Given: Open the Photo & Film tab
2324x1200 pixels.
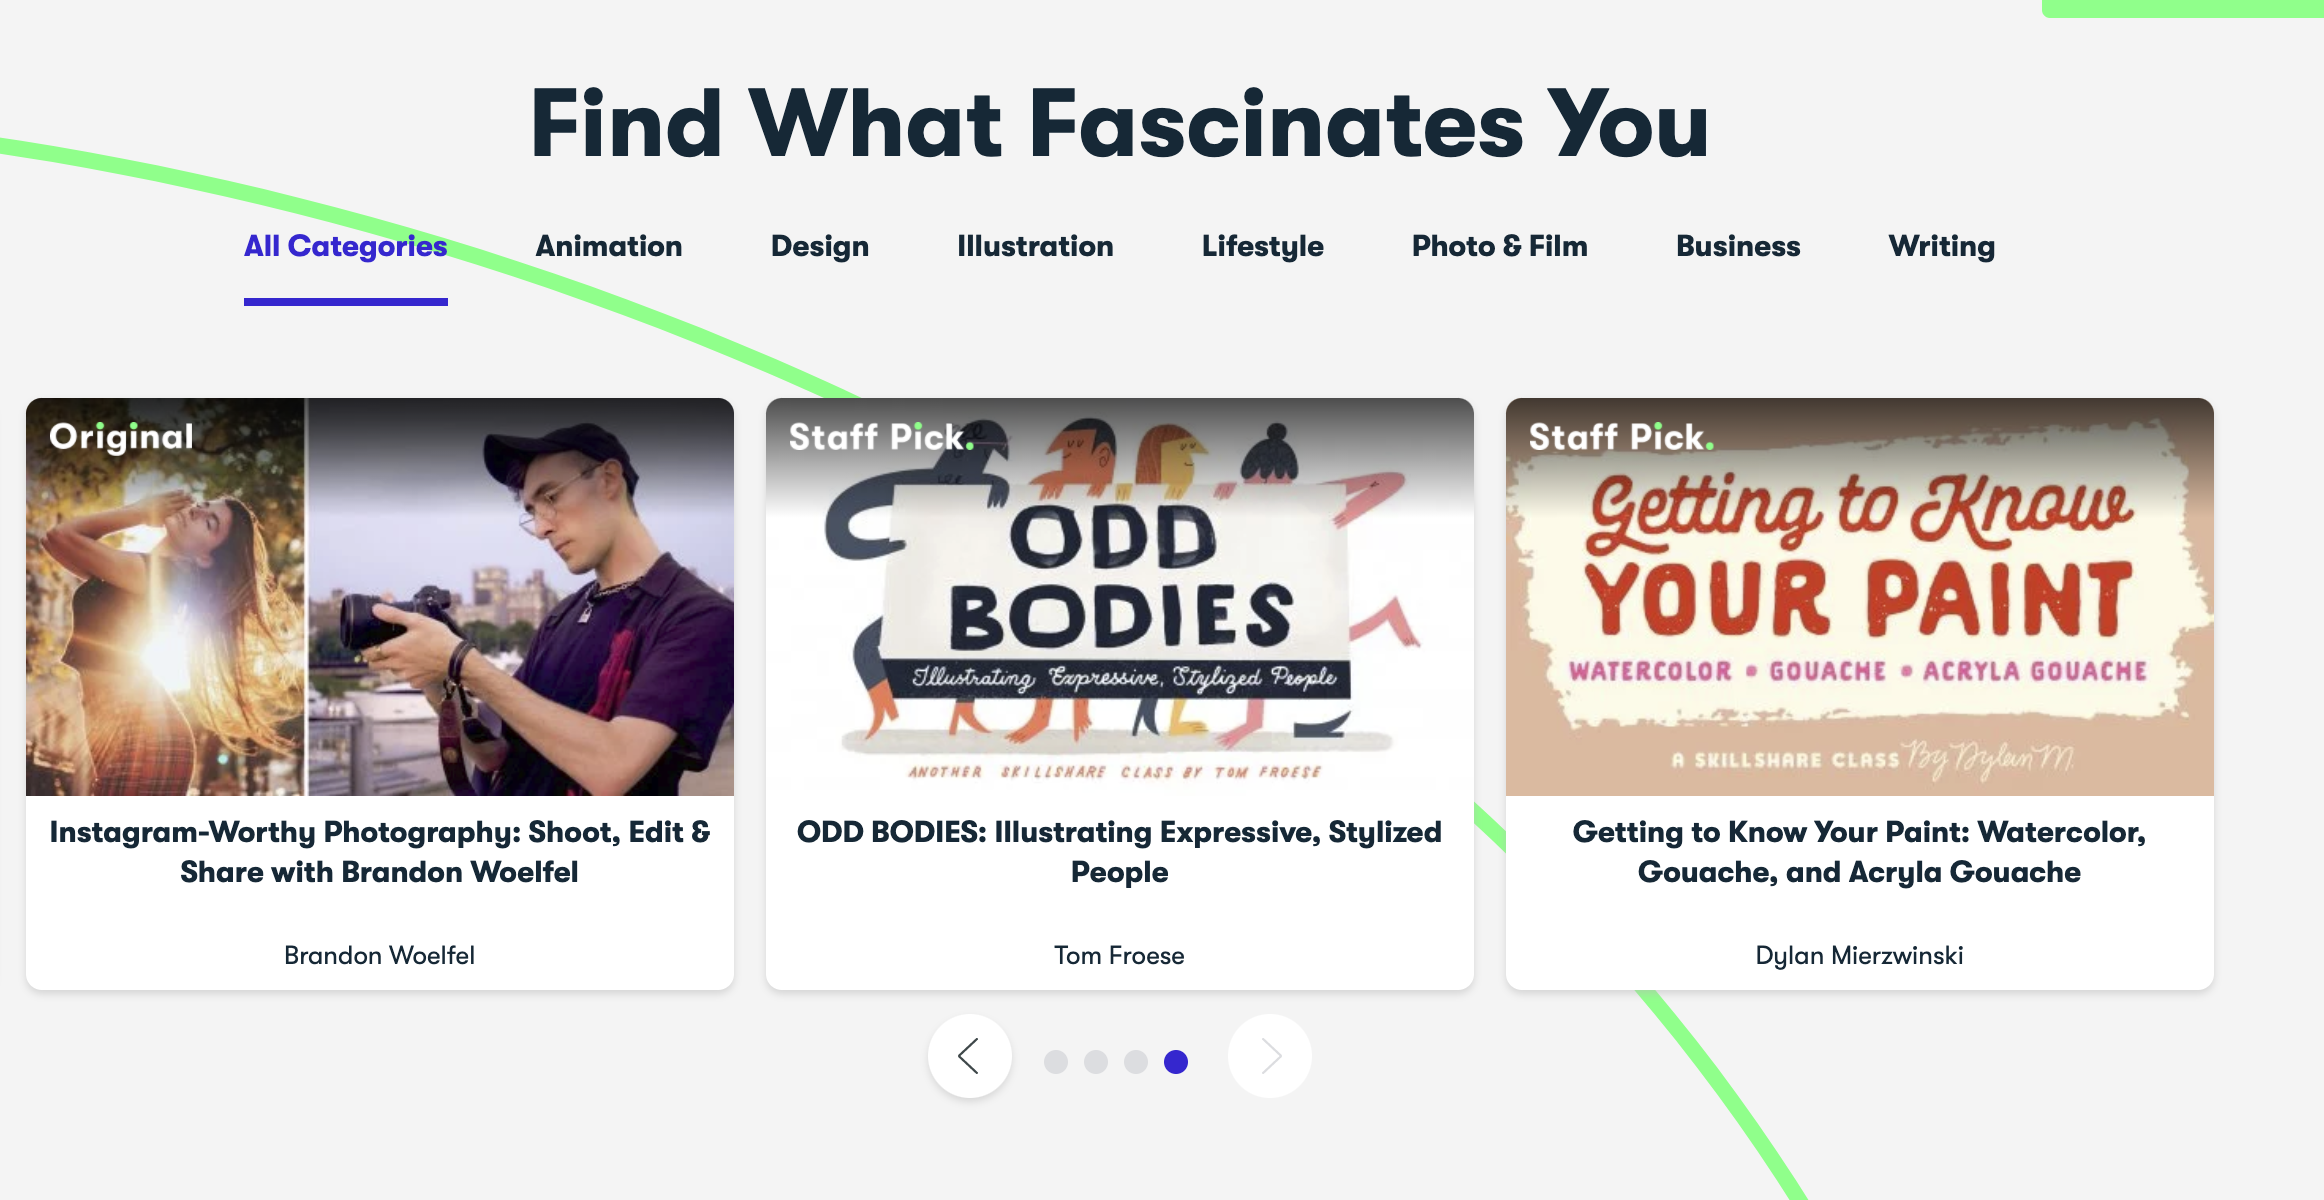Looking at the screenshot, I should (1499, 247).
